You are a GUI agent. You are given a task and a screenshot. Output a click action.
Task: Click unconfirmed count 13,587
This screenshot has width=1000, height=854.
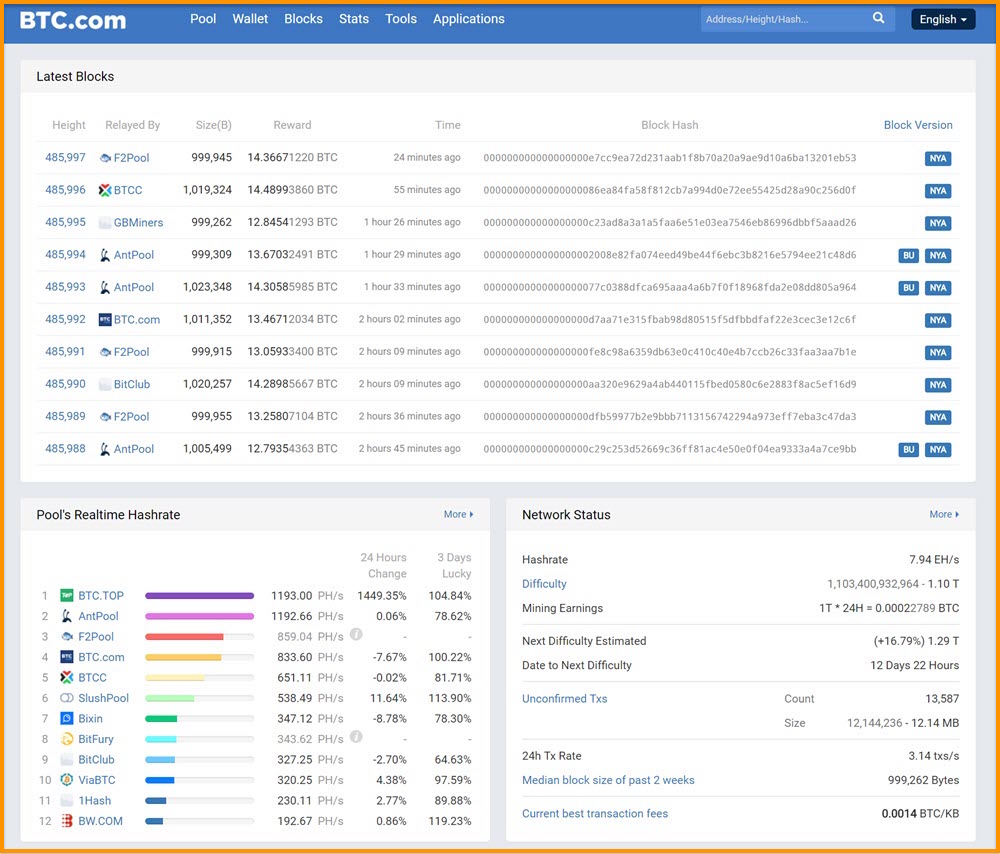(x=942, y=698)
